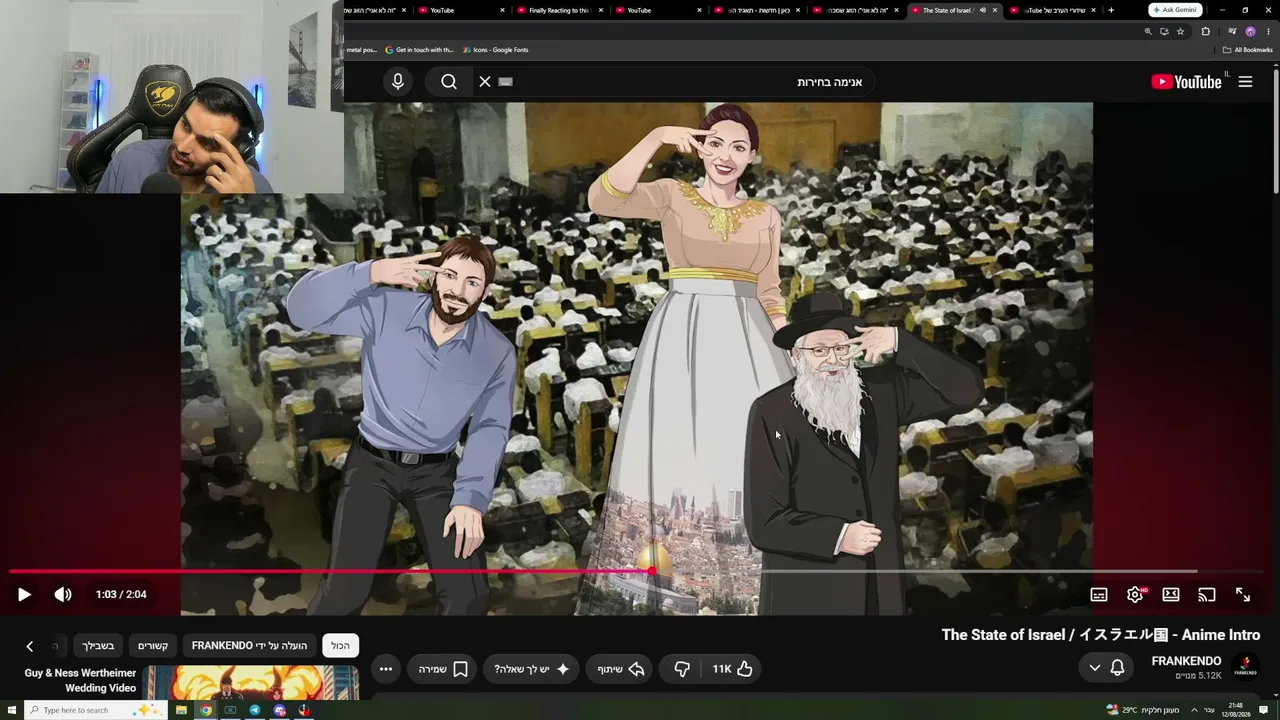The width and height of the screenshot is (1280, 720).
Task: Select the בשבילך filter chip
Action: pos(98,646)
